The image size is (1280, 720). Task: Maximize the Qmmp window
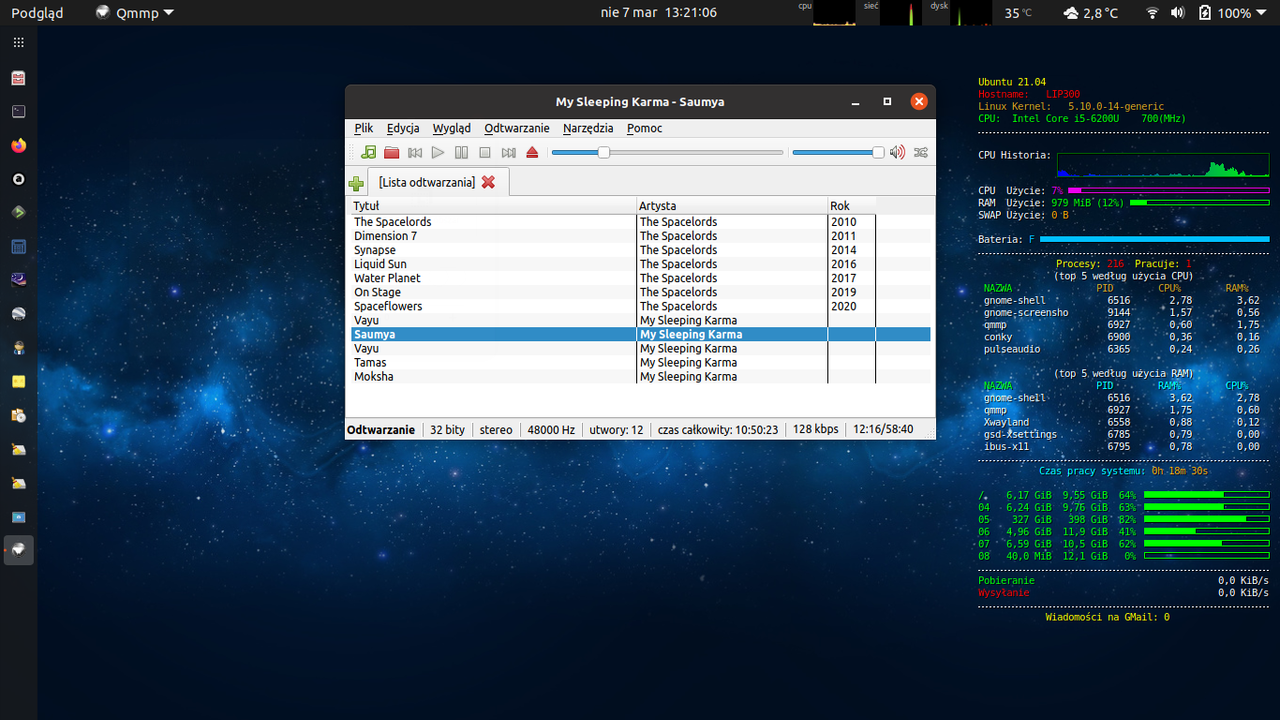(x=887, y=101)
